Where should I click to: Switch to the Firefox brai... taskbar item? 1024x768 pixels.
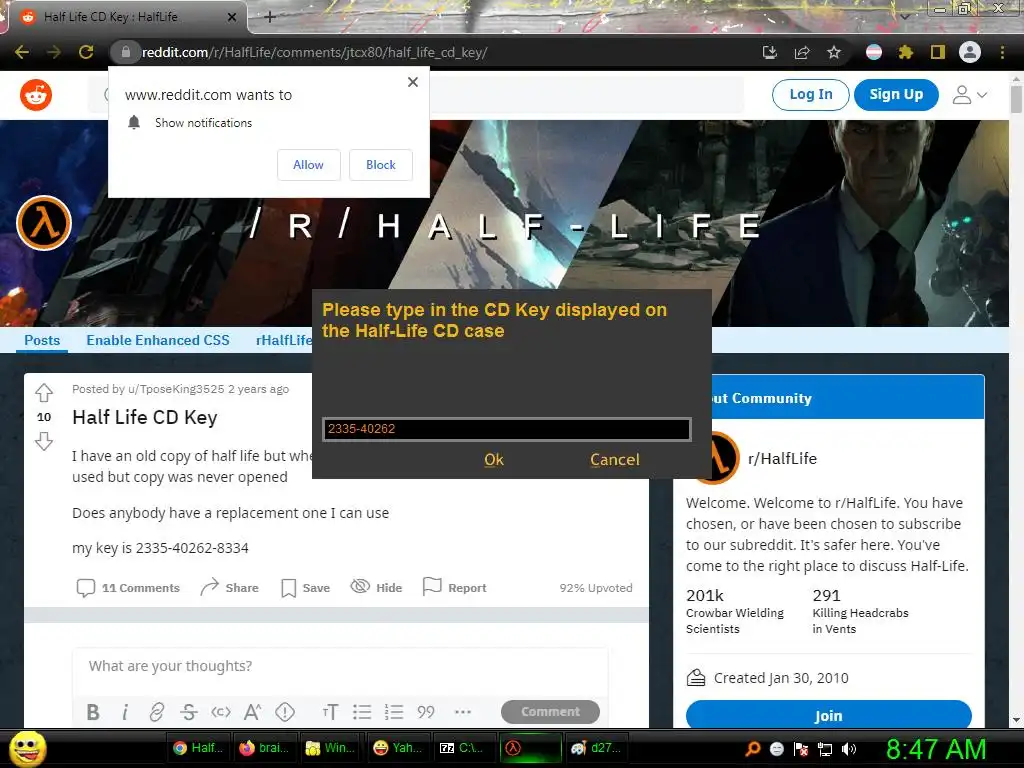[264, 748]
